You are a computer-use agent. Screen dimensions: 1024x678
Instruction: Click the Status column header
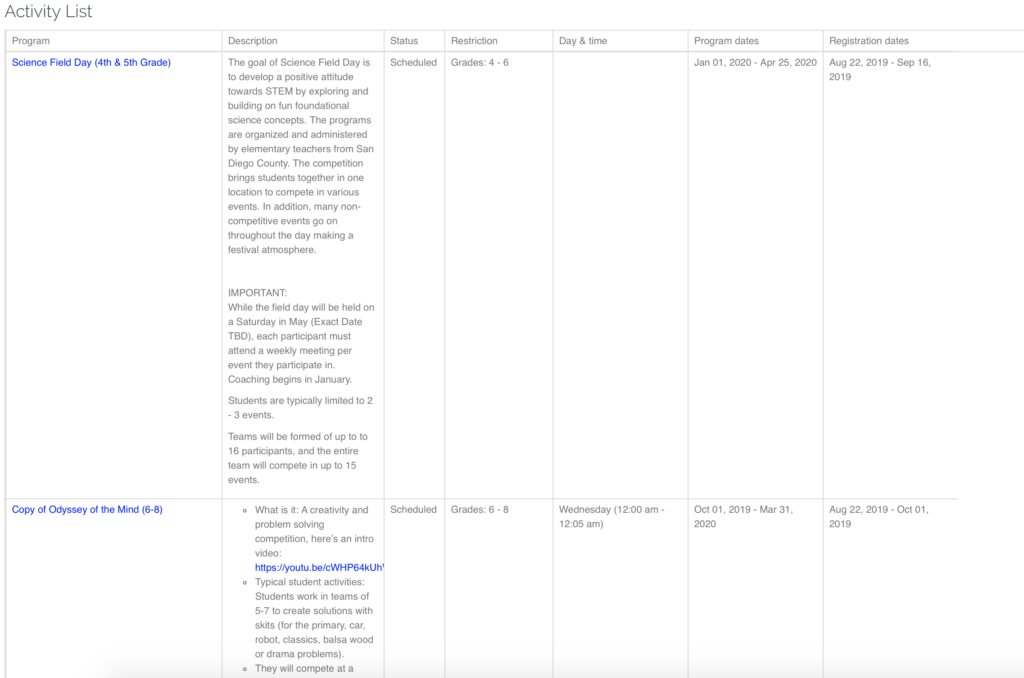point(404,40)
